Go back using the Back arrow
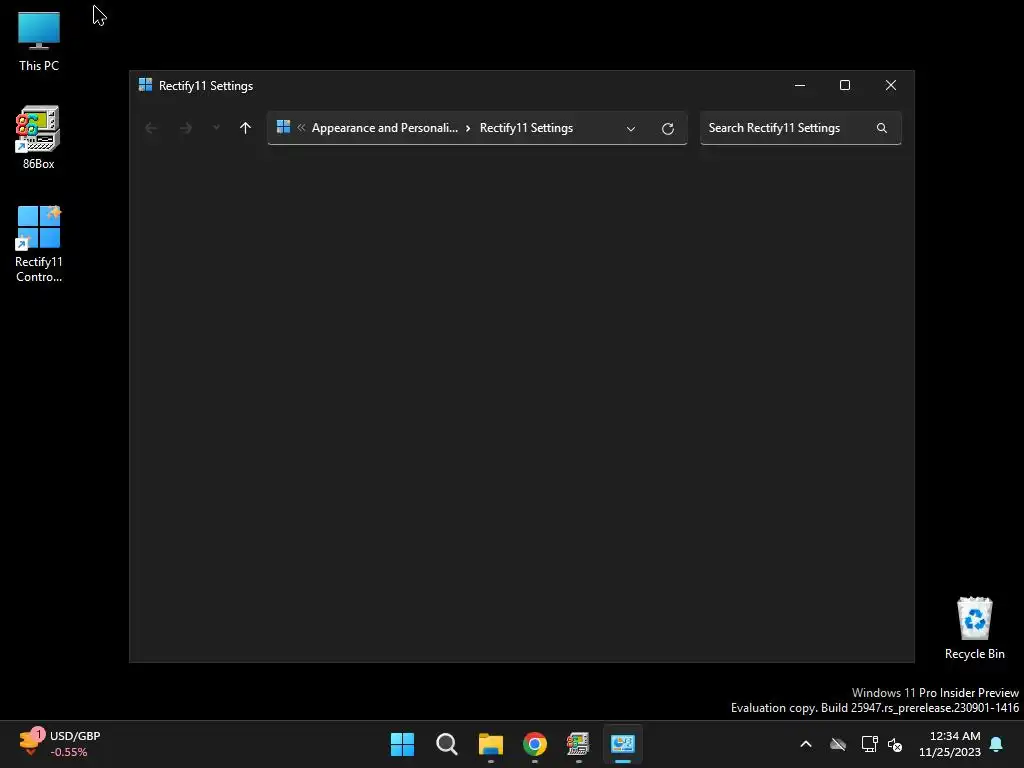Image resolution: width=1024 pixels, height=768 pixels. click(x=151, y=128)
